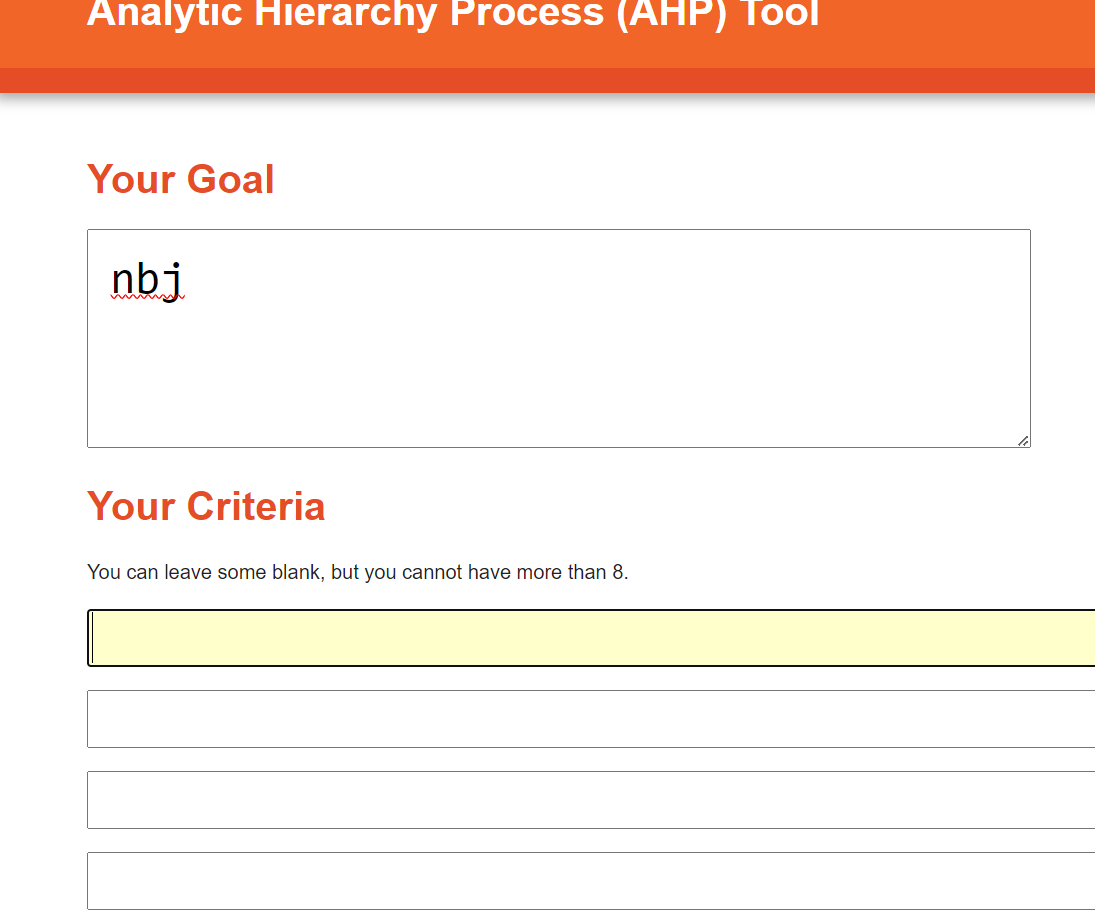Select the third criteria input field
The width and height of the screenshot is (1095, 914).
tap(591, 799)
